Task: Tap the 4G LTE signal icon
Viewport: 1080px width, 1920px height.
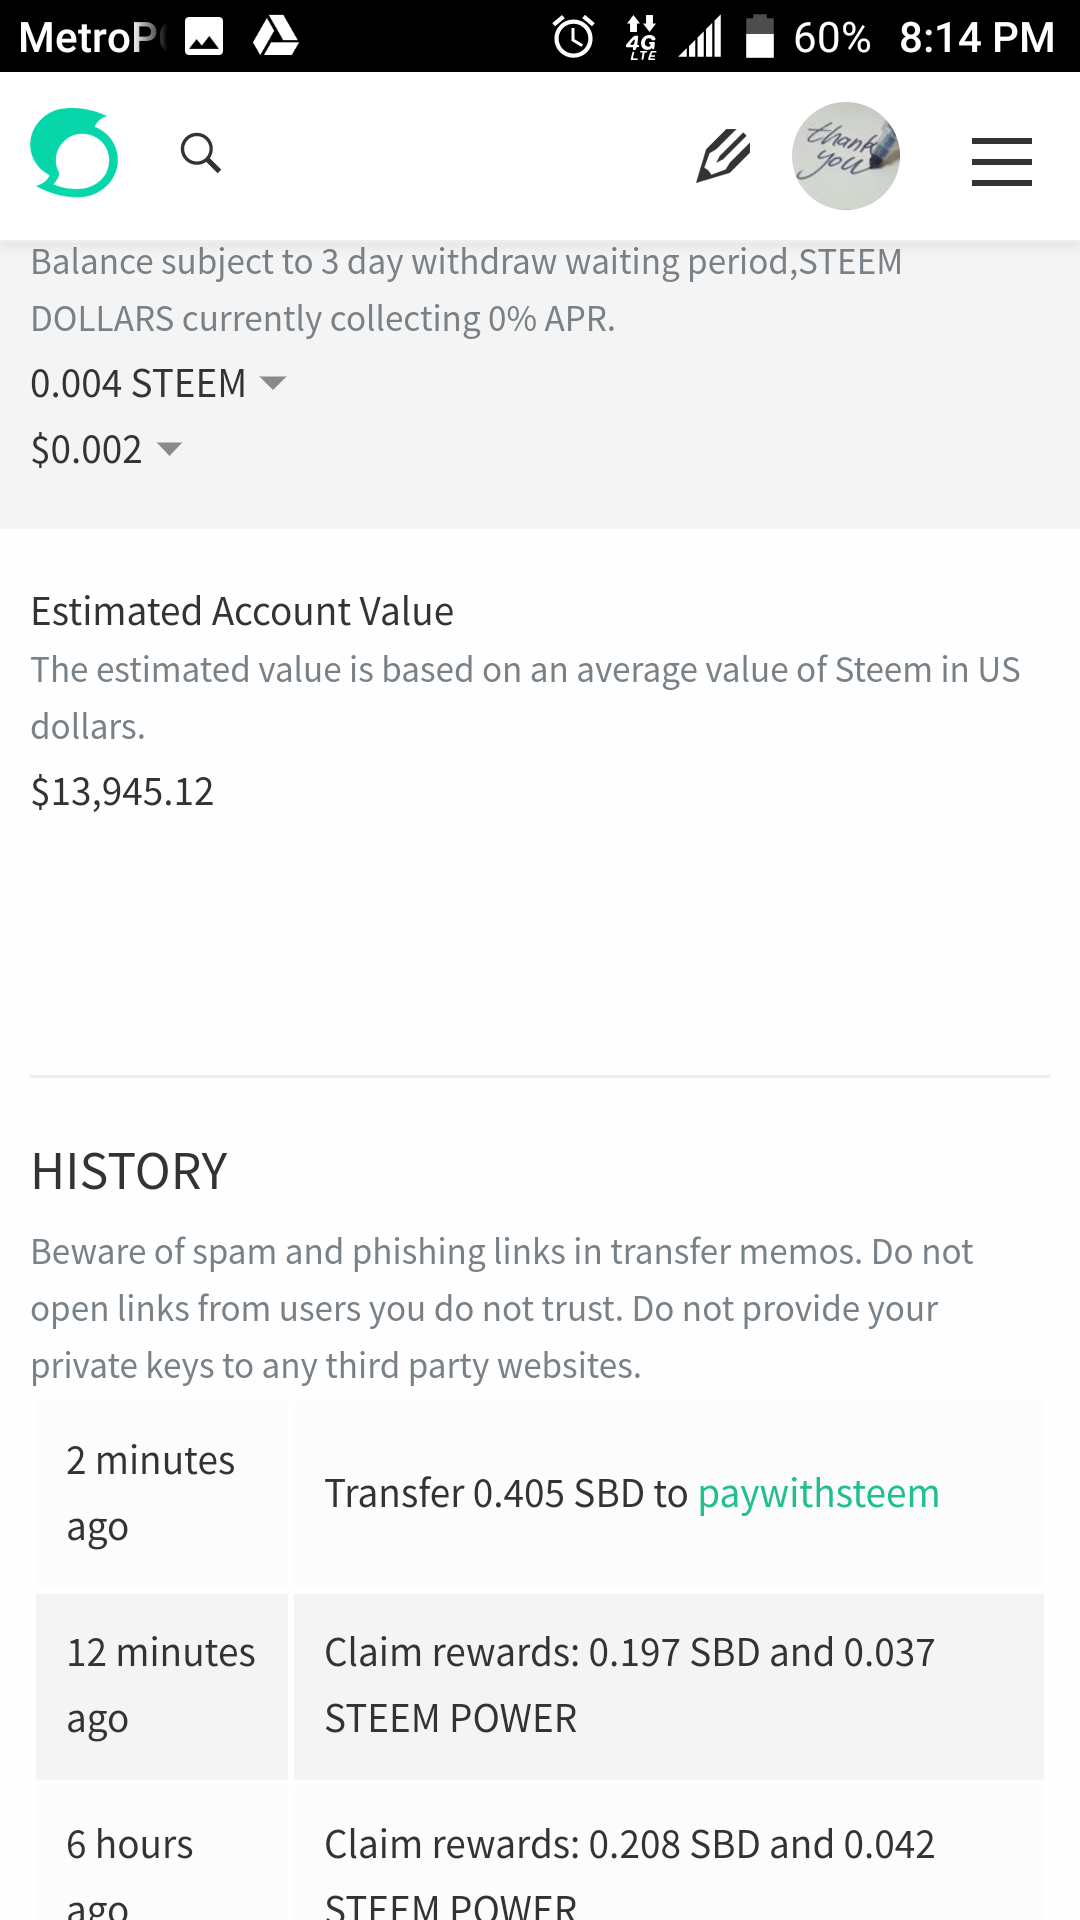Action: 641,38
